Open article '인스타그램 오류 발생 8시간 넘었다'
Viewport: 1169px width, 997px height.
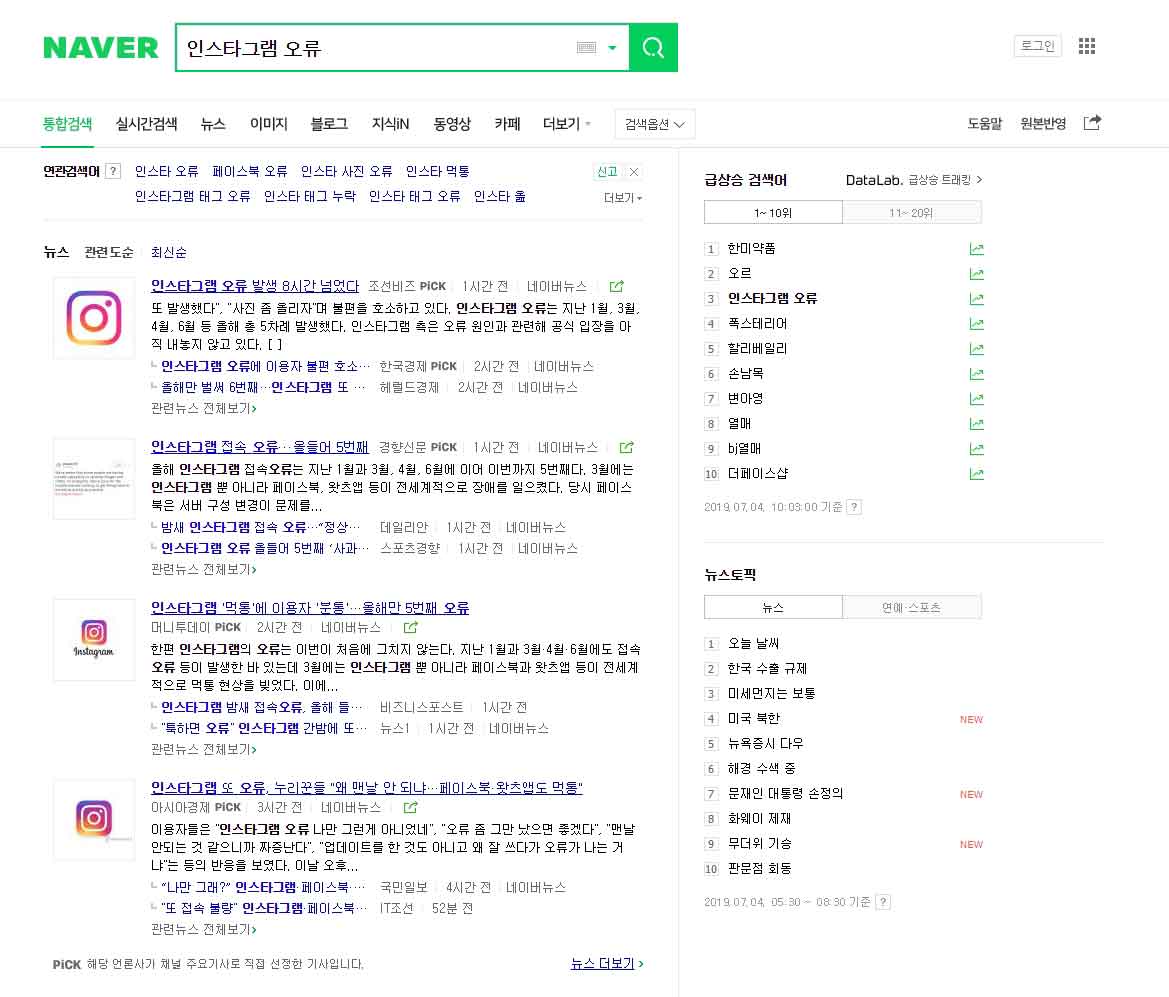(255, 286)
